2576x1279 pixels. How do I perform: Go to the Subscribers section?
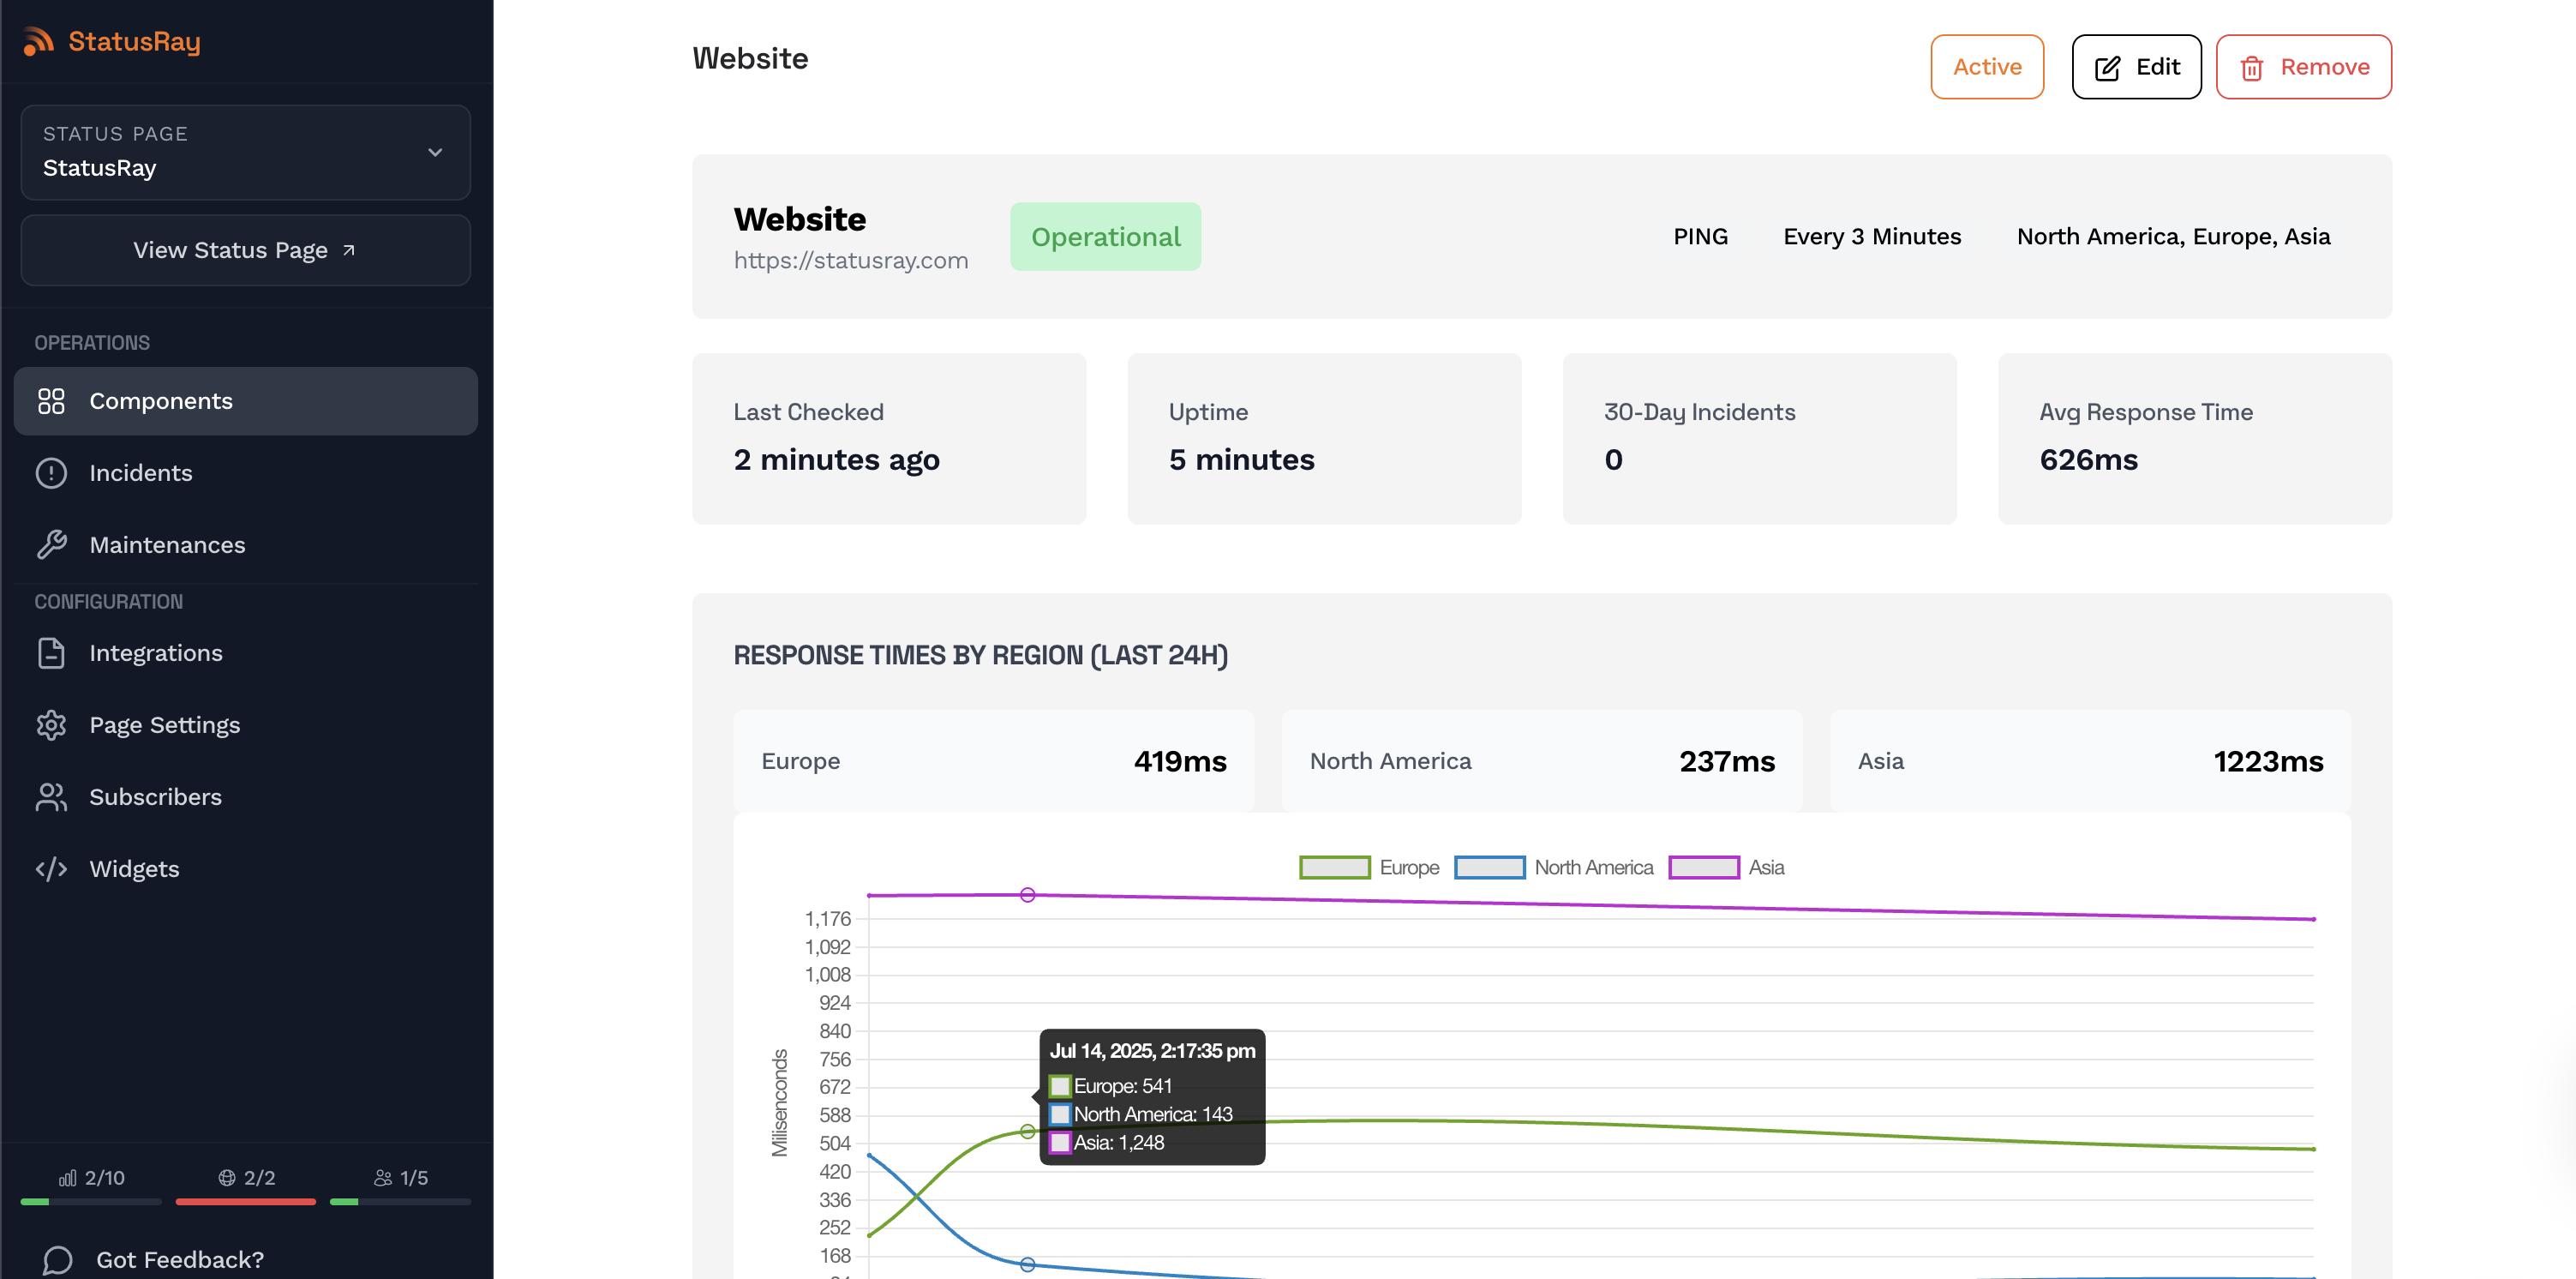pyautogui.click(x=155, y=797)
